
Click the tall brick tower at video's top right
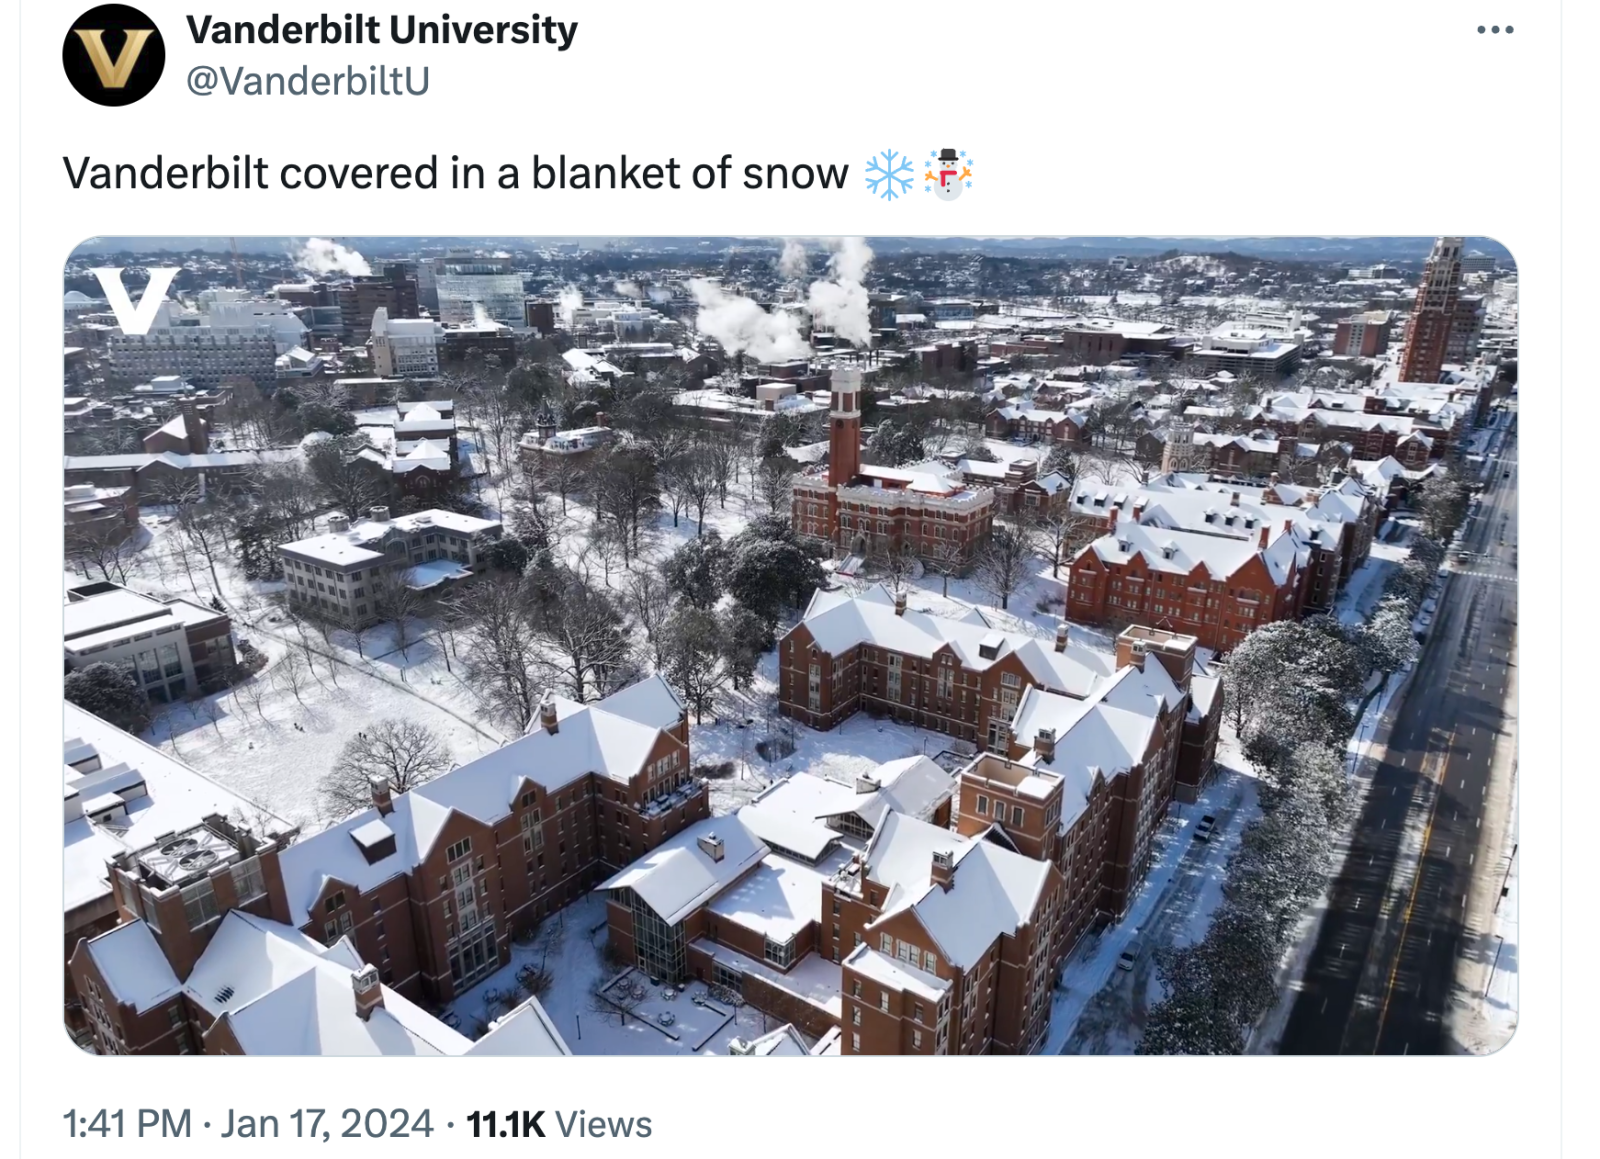[1438, 310]
